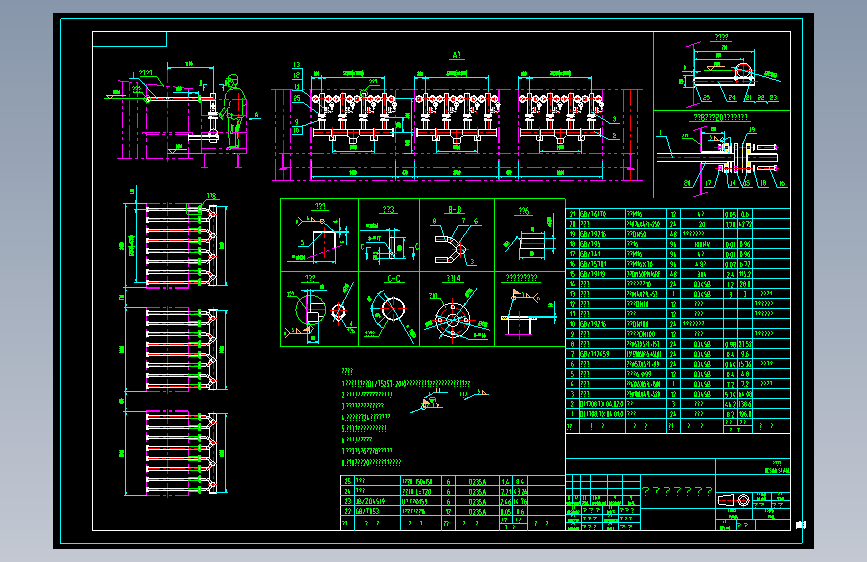Select the middle plan view pipe bank
Viewport: 867px width, 562px height.
[x=182, y=350]
